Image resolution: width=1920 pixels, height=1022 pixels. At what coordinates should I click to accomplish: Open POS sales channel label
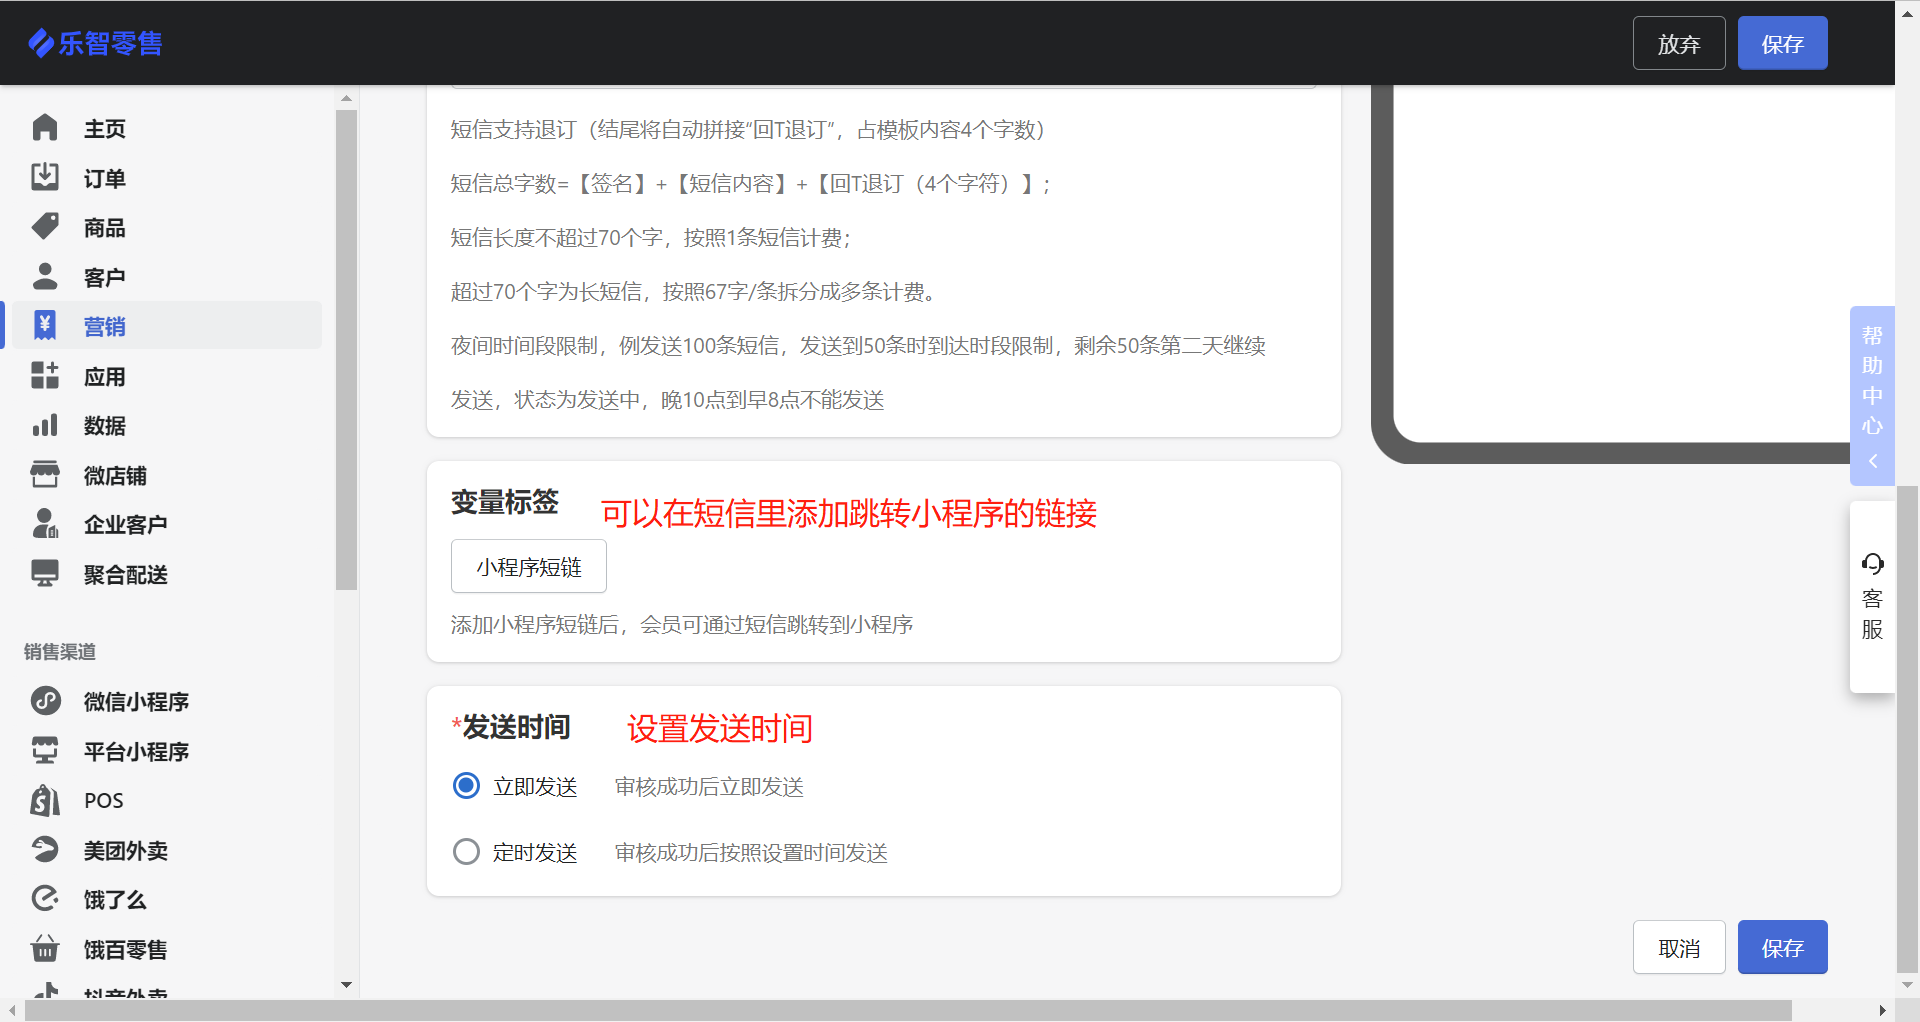tap(104, 801)
